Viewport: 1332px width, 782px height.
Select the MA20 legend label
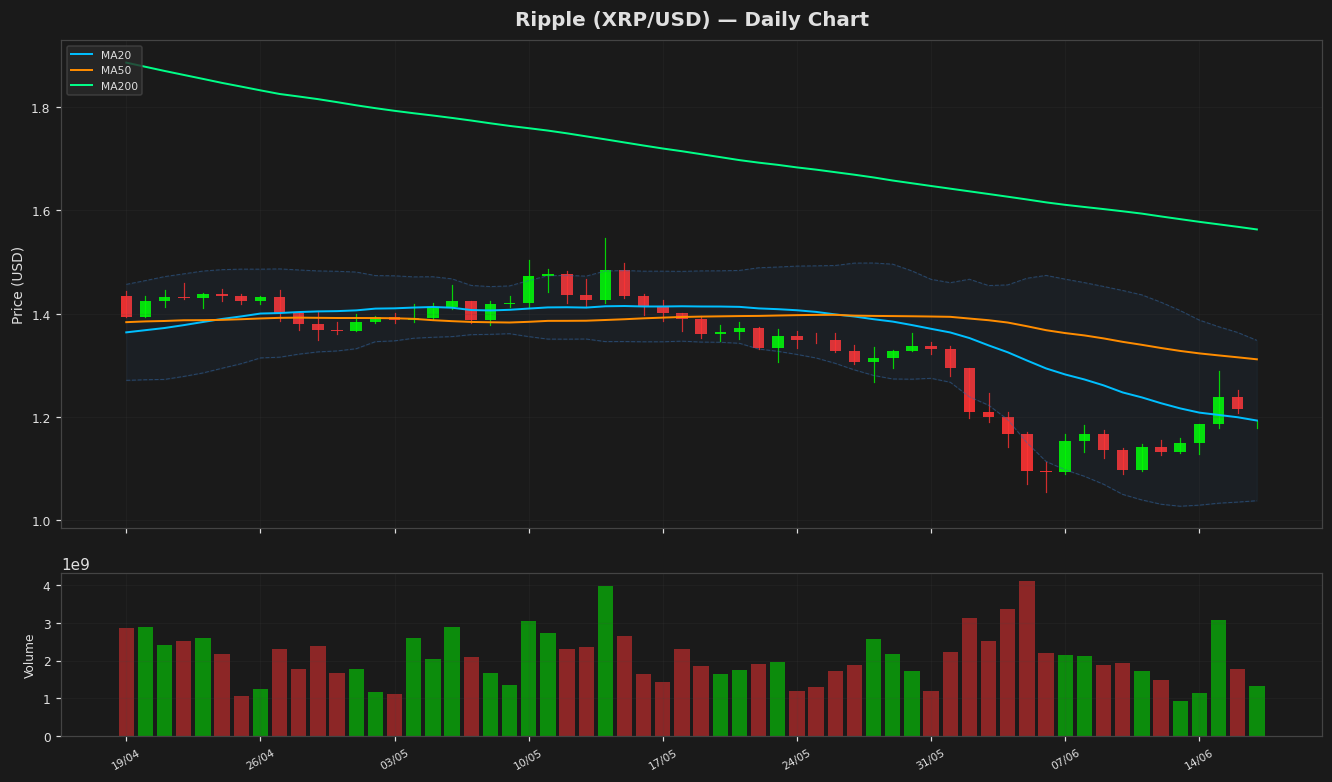(116, 55)
